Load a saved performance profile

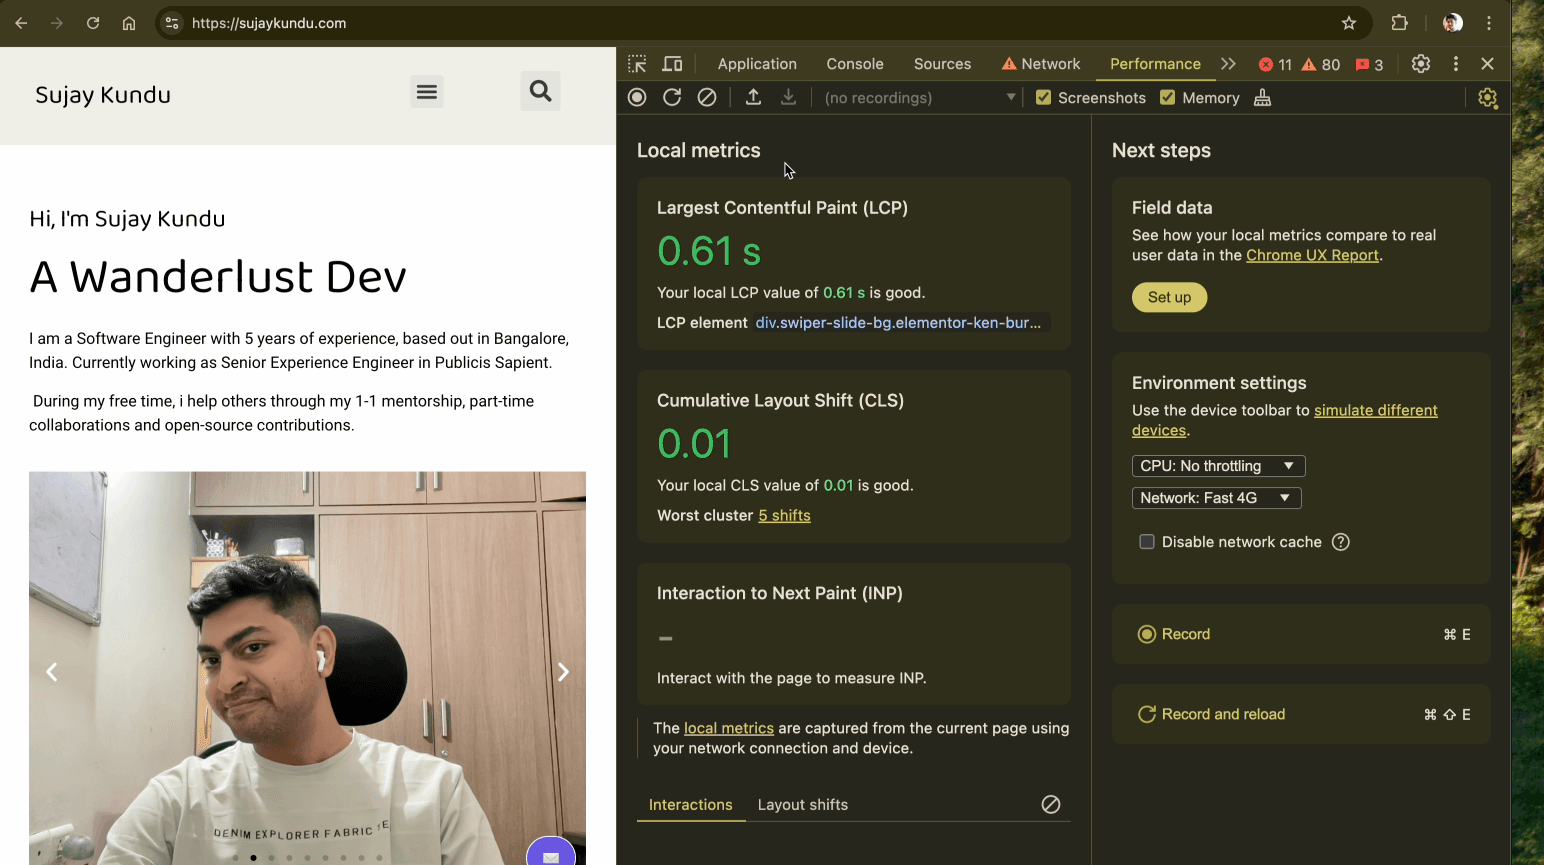[x=753, y=97]
